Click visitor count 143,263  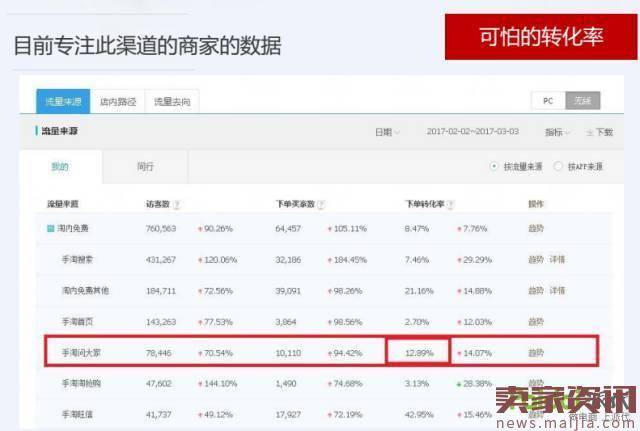[x=161, y=322]
